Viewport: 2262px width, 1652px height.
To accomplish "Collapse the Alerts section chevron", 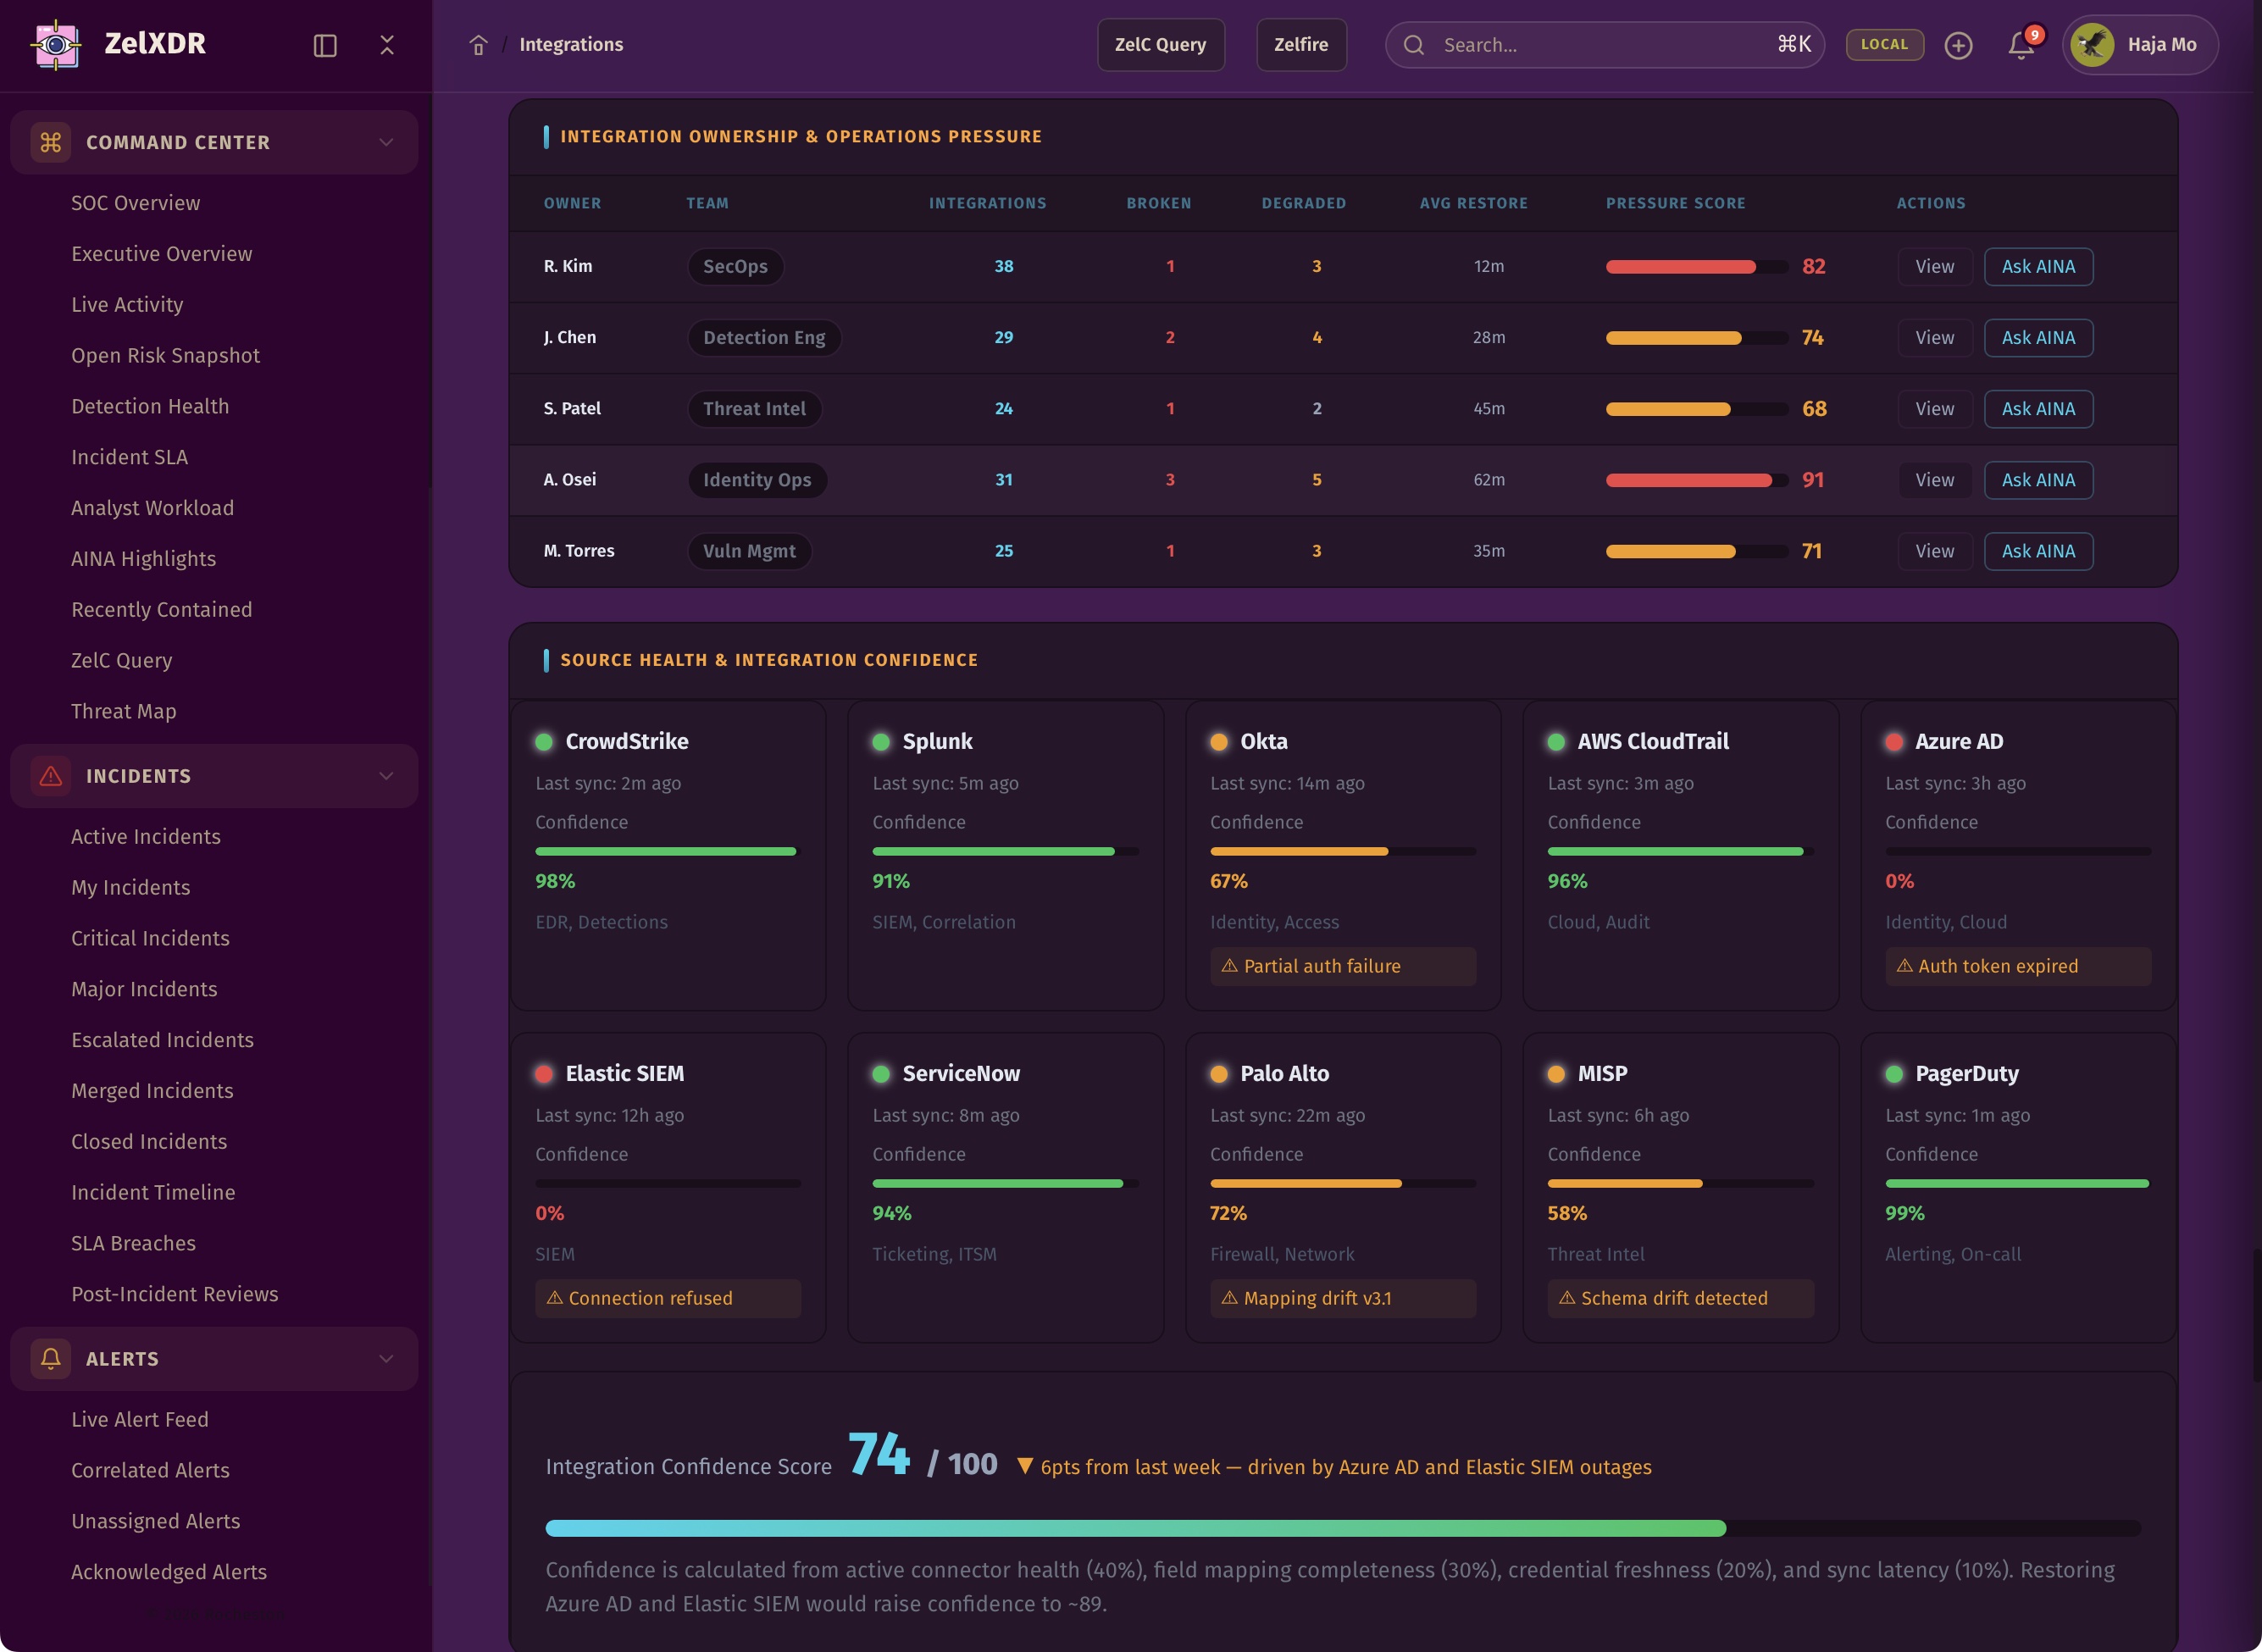I will point(386,1358).
